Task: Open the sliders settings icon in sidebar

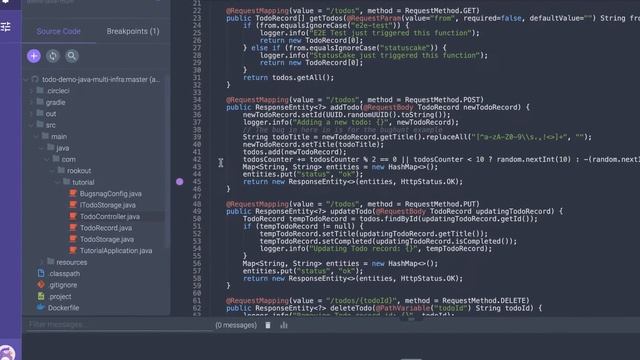Action: click(6, 27)
